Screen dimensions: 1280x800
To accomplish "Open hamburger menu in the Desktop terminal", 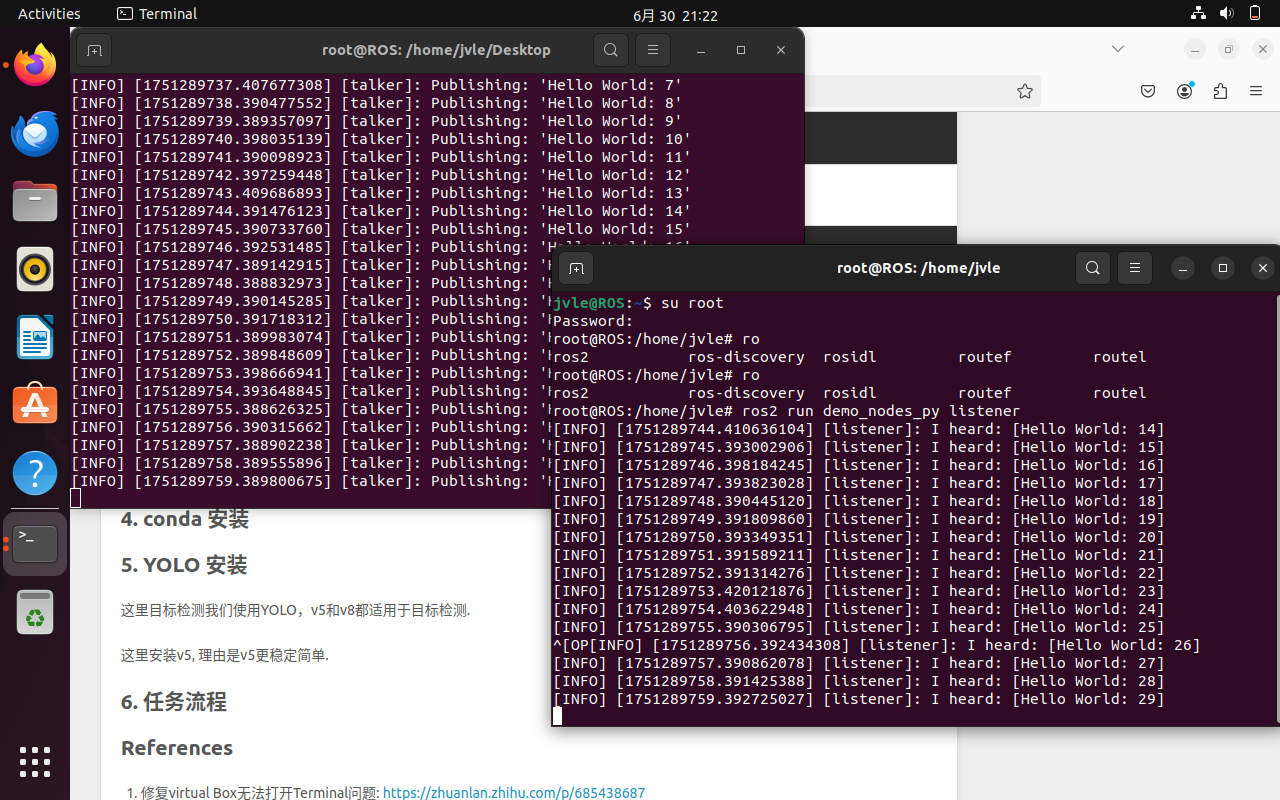I will pos(653,50).
